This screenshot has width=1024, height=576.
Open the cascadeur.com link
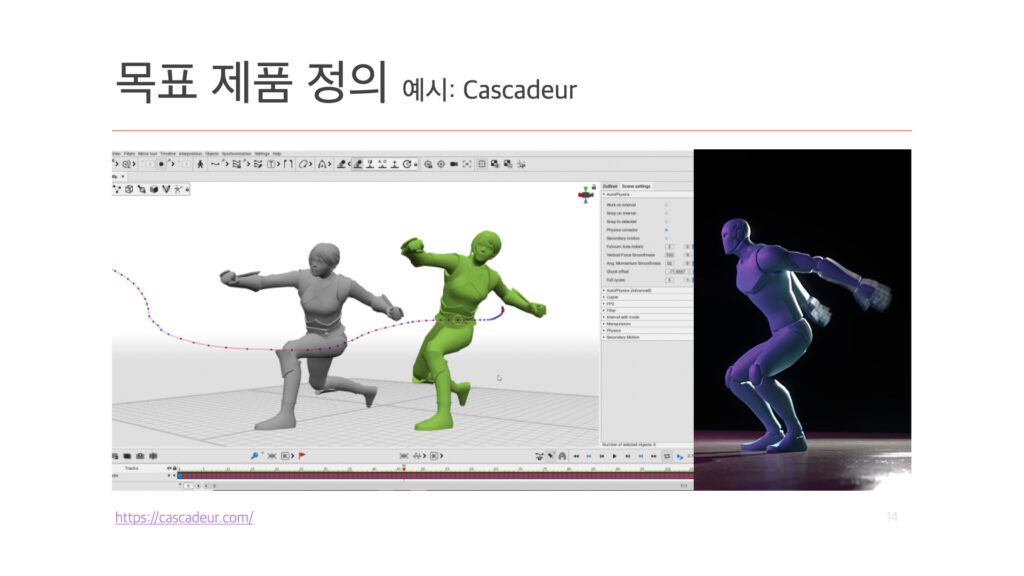pyautogui.click(x=184, y=518)
